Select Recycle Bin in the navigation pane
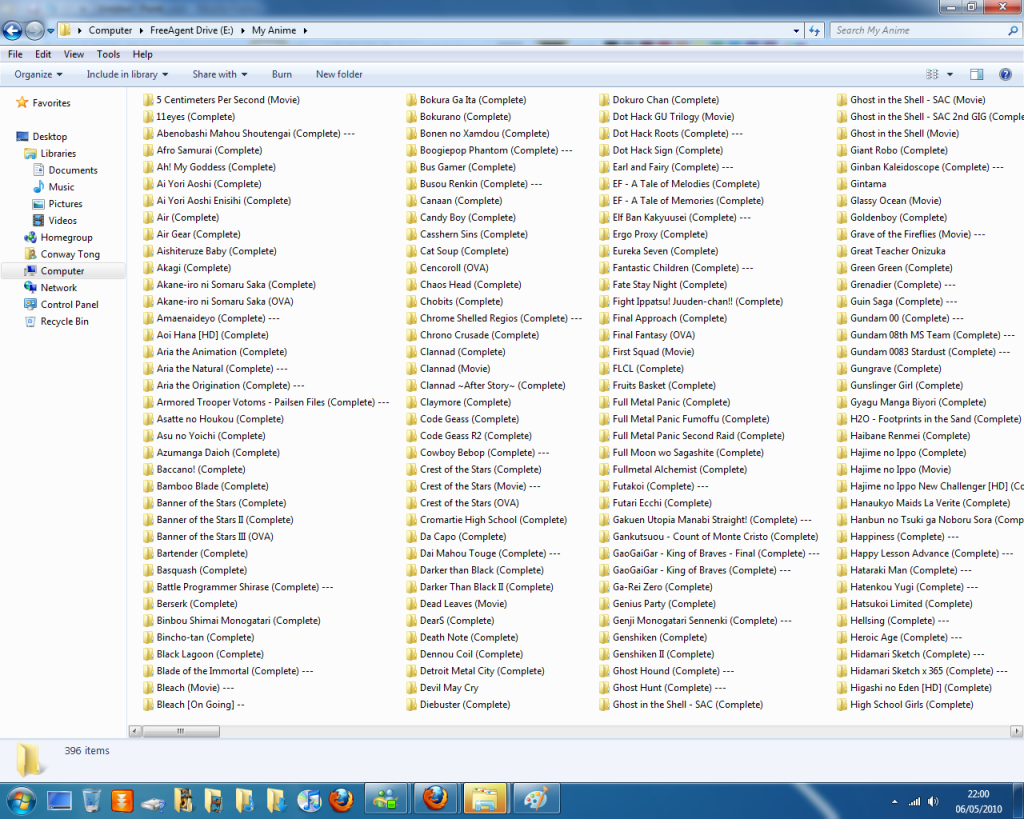 click(x=56, y=321)
